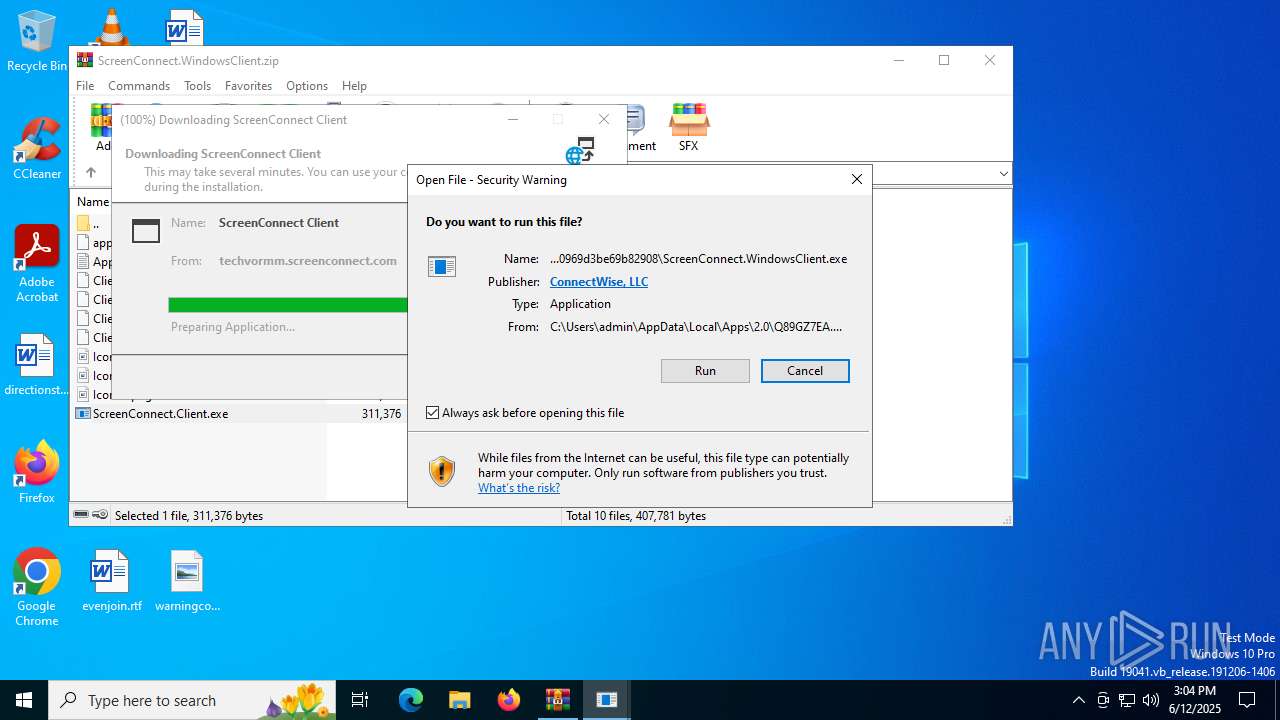Viewport: 1280px width, 720px height.
Task: Open the 'What's the risk?' link
Action: pyautogui.click(x=519, y=488)
